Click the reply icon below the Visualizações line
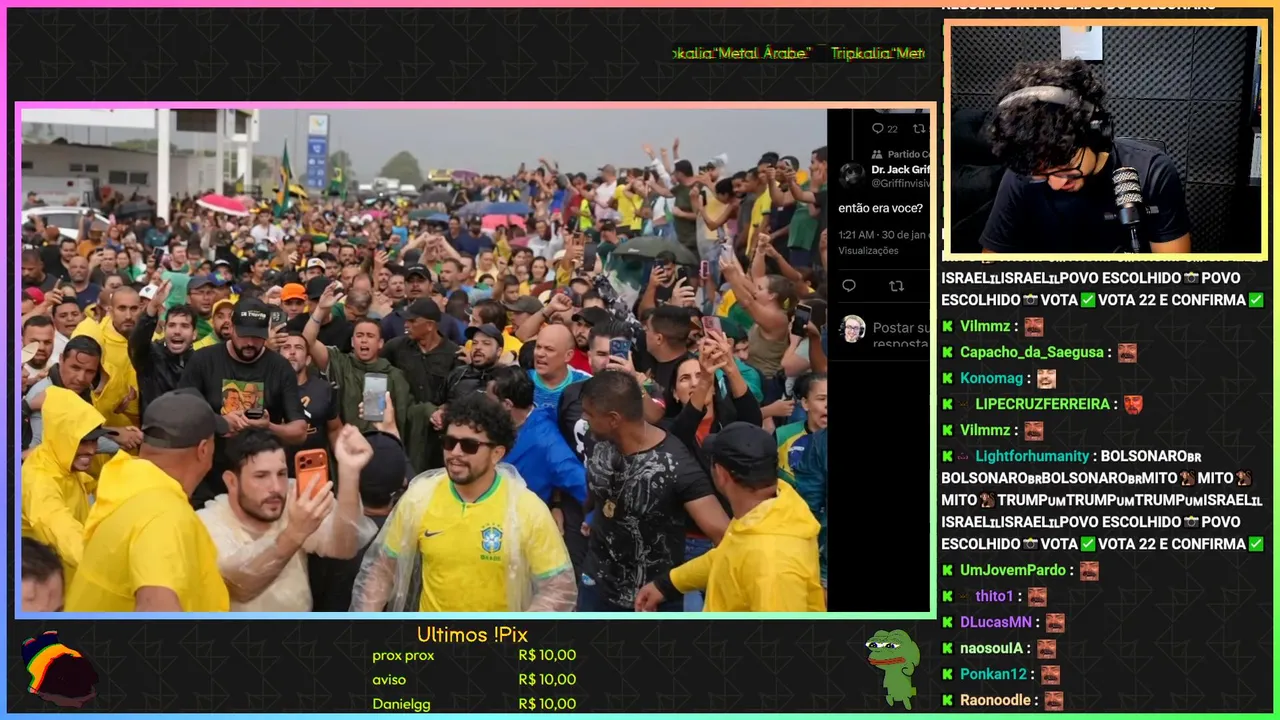The width and height of the screenshot is (1280, 720). click(x=849, y=286)
